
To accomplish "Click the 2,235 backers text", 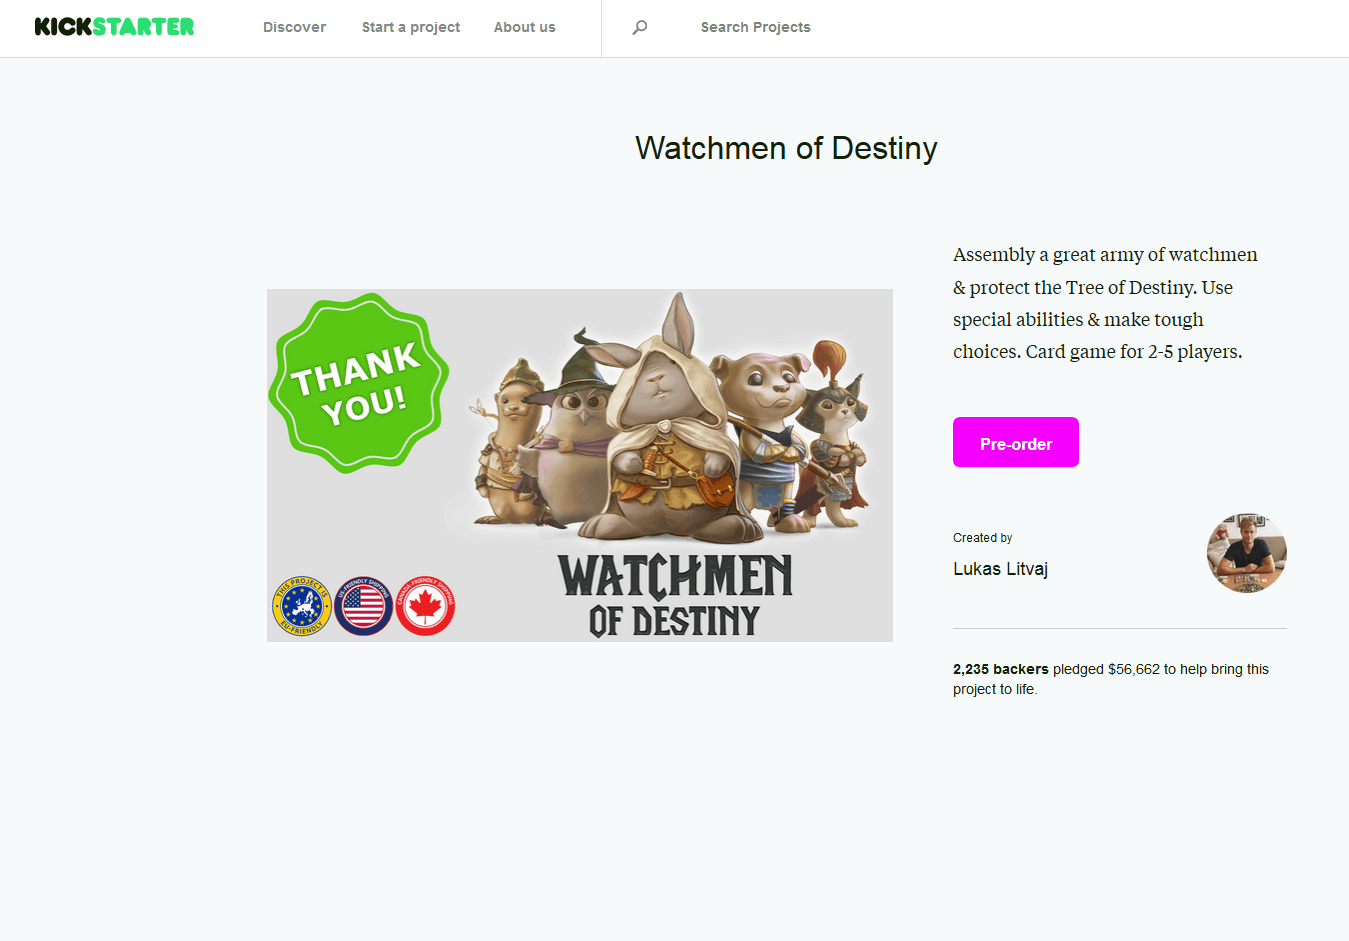I will coord(1000,669).
